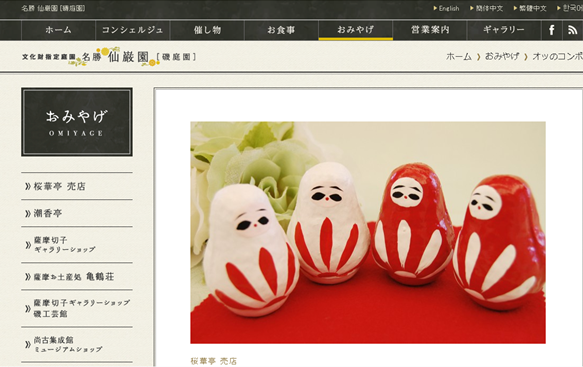The width and height of the screenshot is (583, 367).
Task: Select the おみやげ menu item
Action: pyautogui.click(x=355, y=30)
